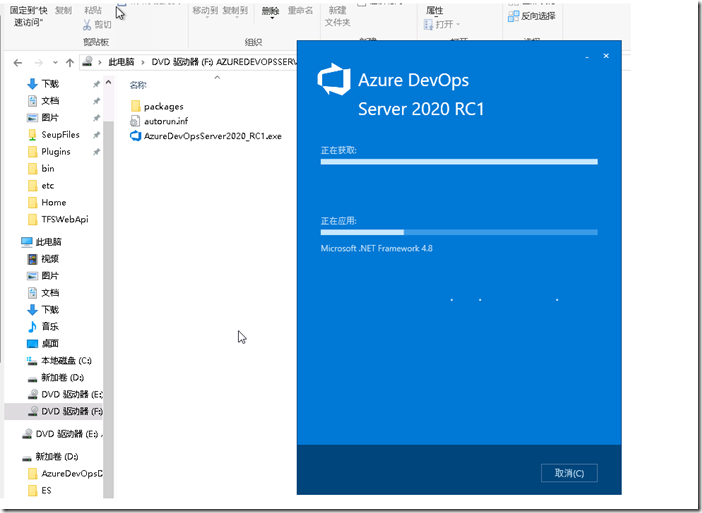Image resolution: width=702 pixels, height=513 pixels.
Task: Click the Cancel button in the installer
Action: pyautogui.click(x=569, y=473)
